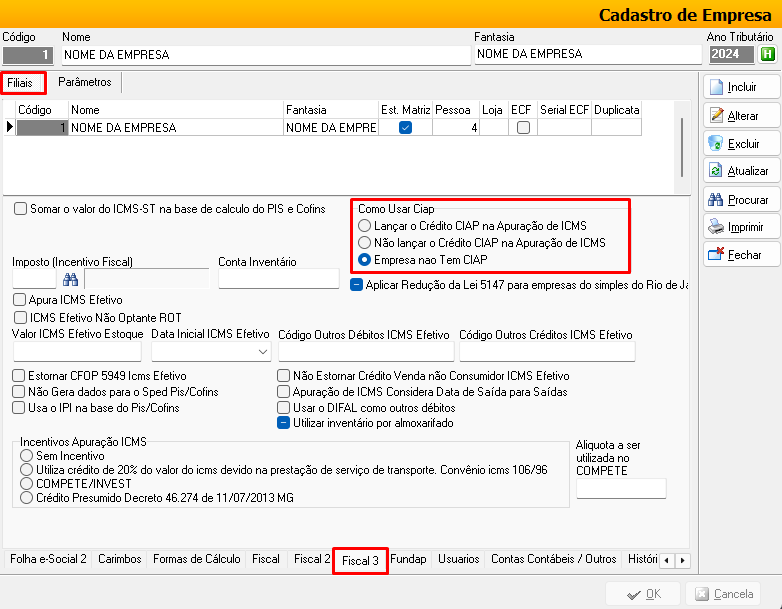Select crédito de 20% transporte incentive option
The image size is (782, 609).
click(26, 470)
